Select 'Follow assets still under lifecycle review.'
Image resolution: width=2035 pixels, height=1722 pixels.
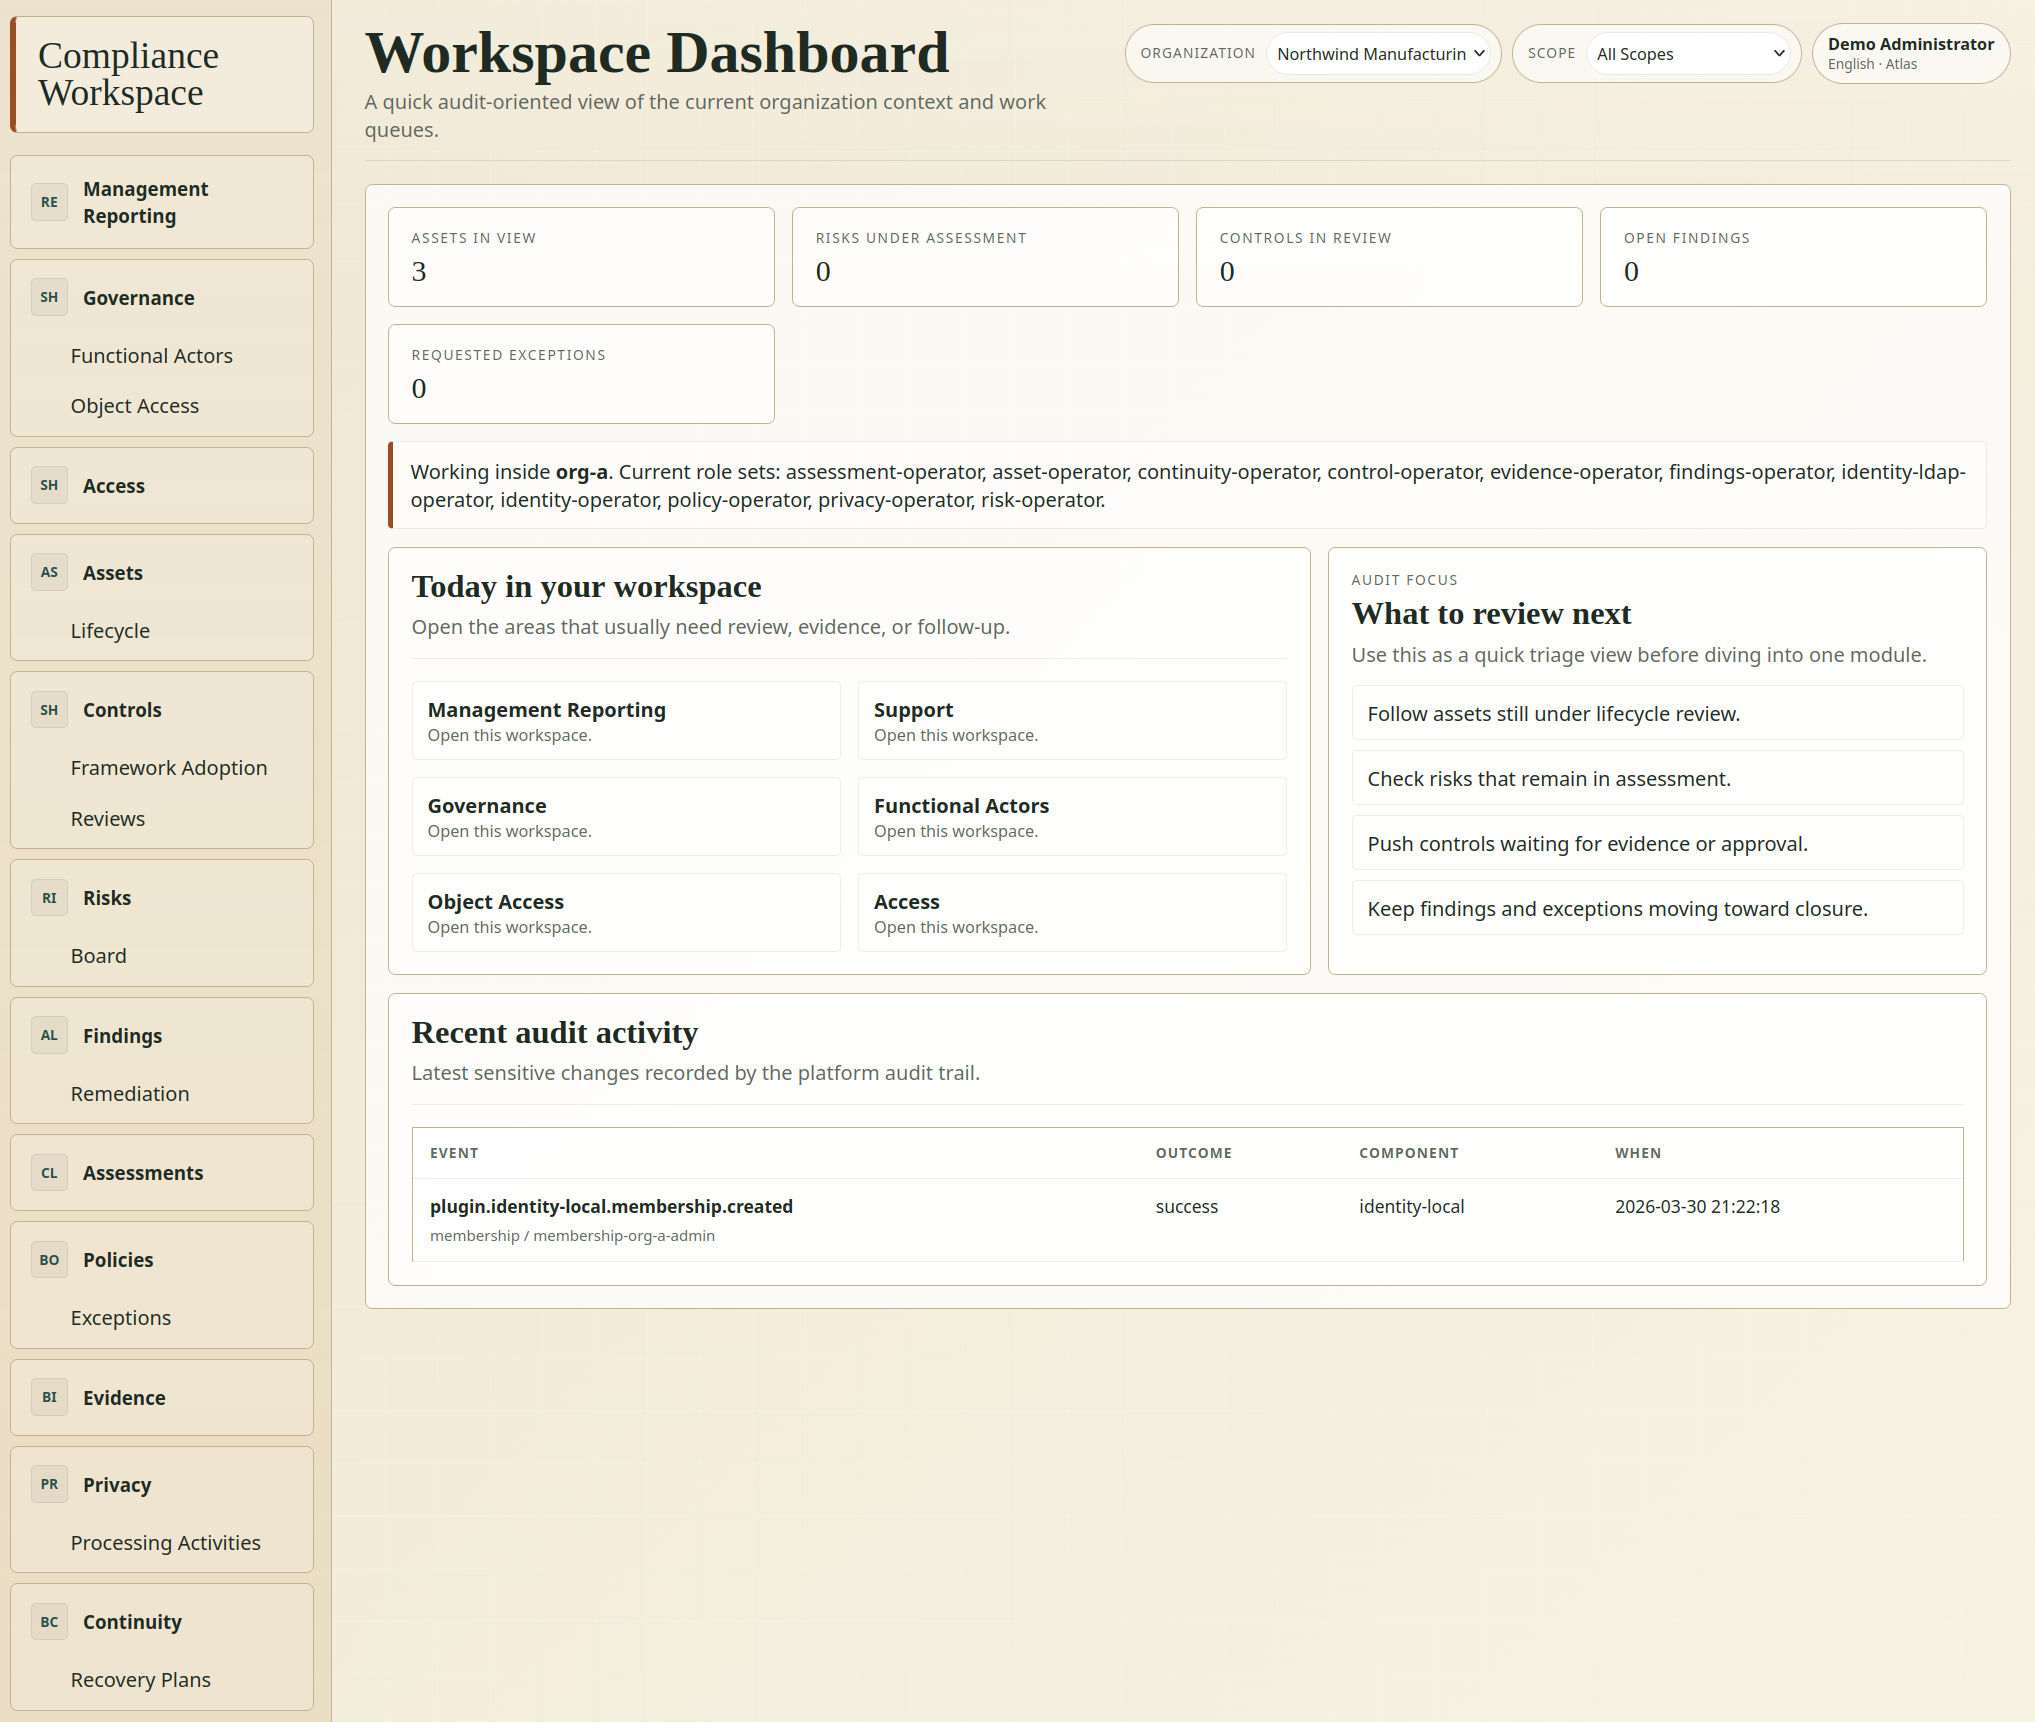click(1657, 713)
